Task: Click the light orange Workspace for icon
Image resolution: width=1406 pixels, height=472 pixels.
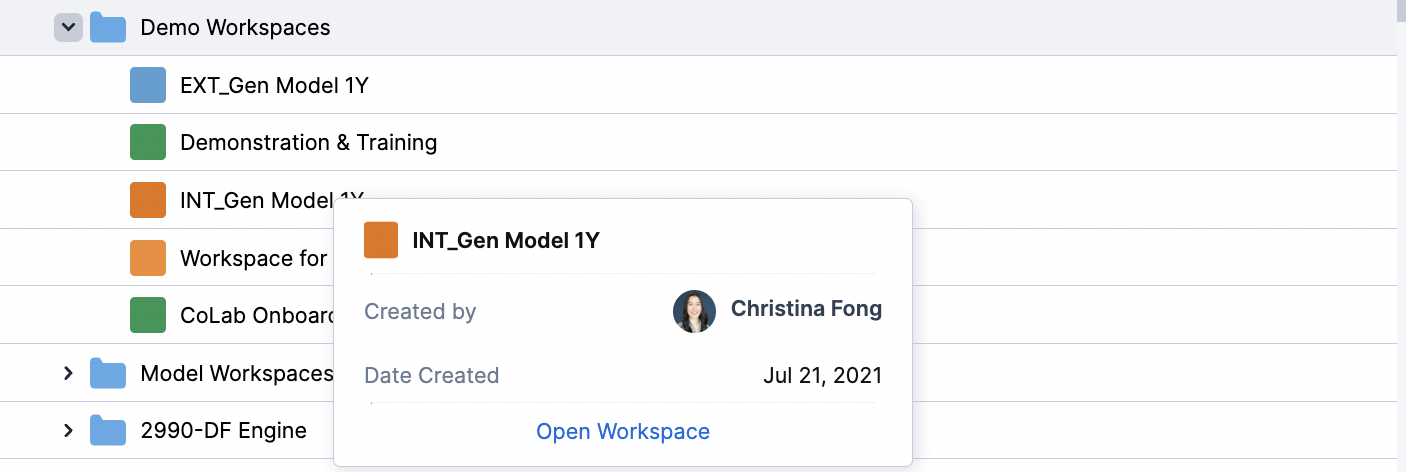Action: (x=148, y=258)
